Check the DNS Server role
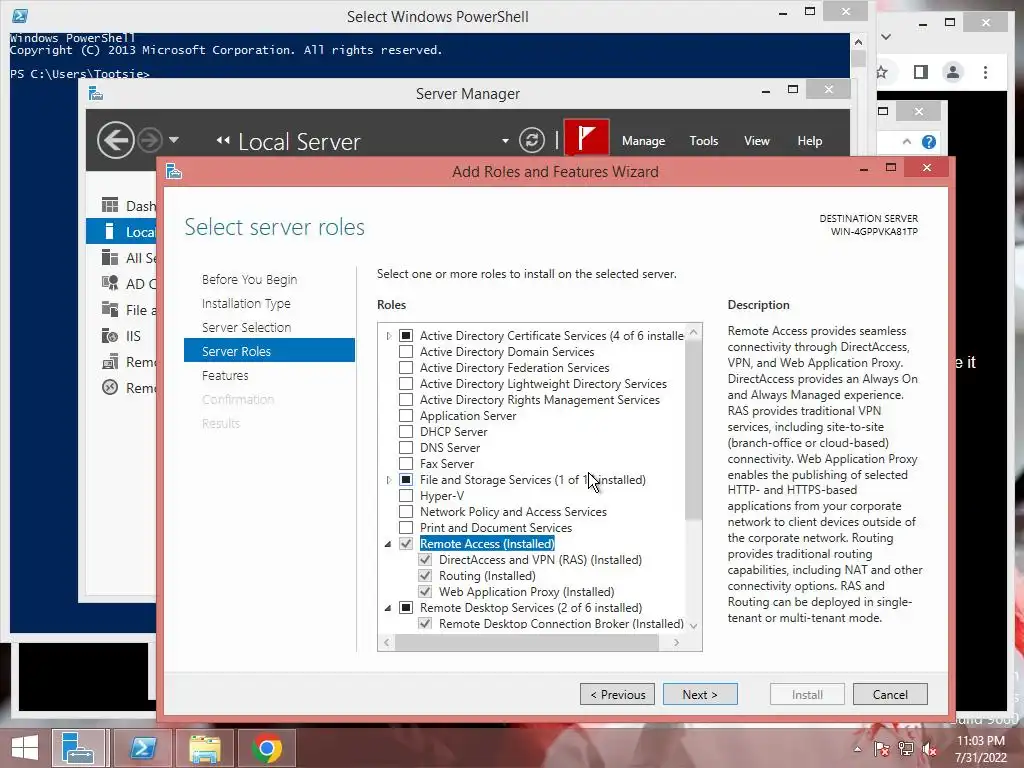 tap(406, 447)
